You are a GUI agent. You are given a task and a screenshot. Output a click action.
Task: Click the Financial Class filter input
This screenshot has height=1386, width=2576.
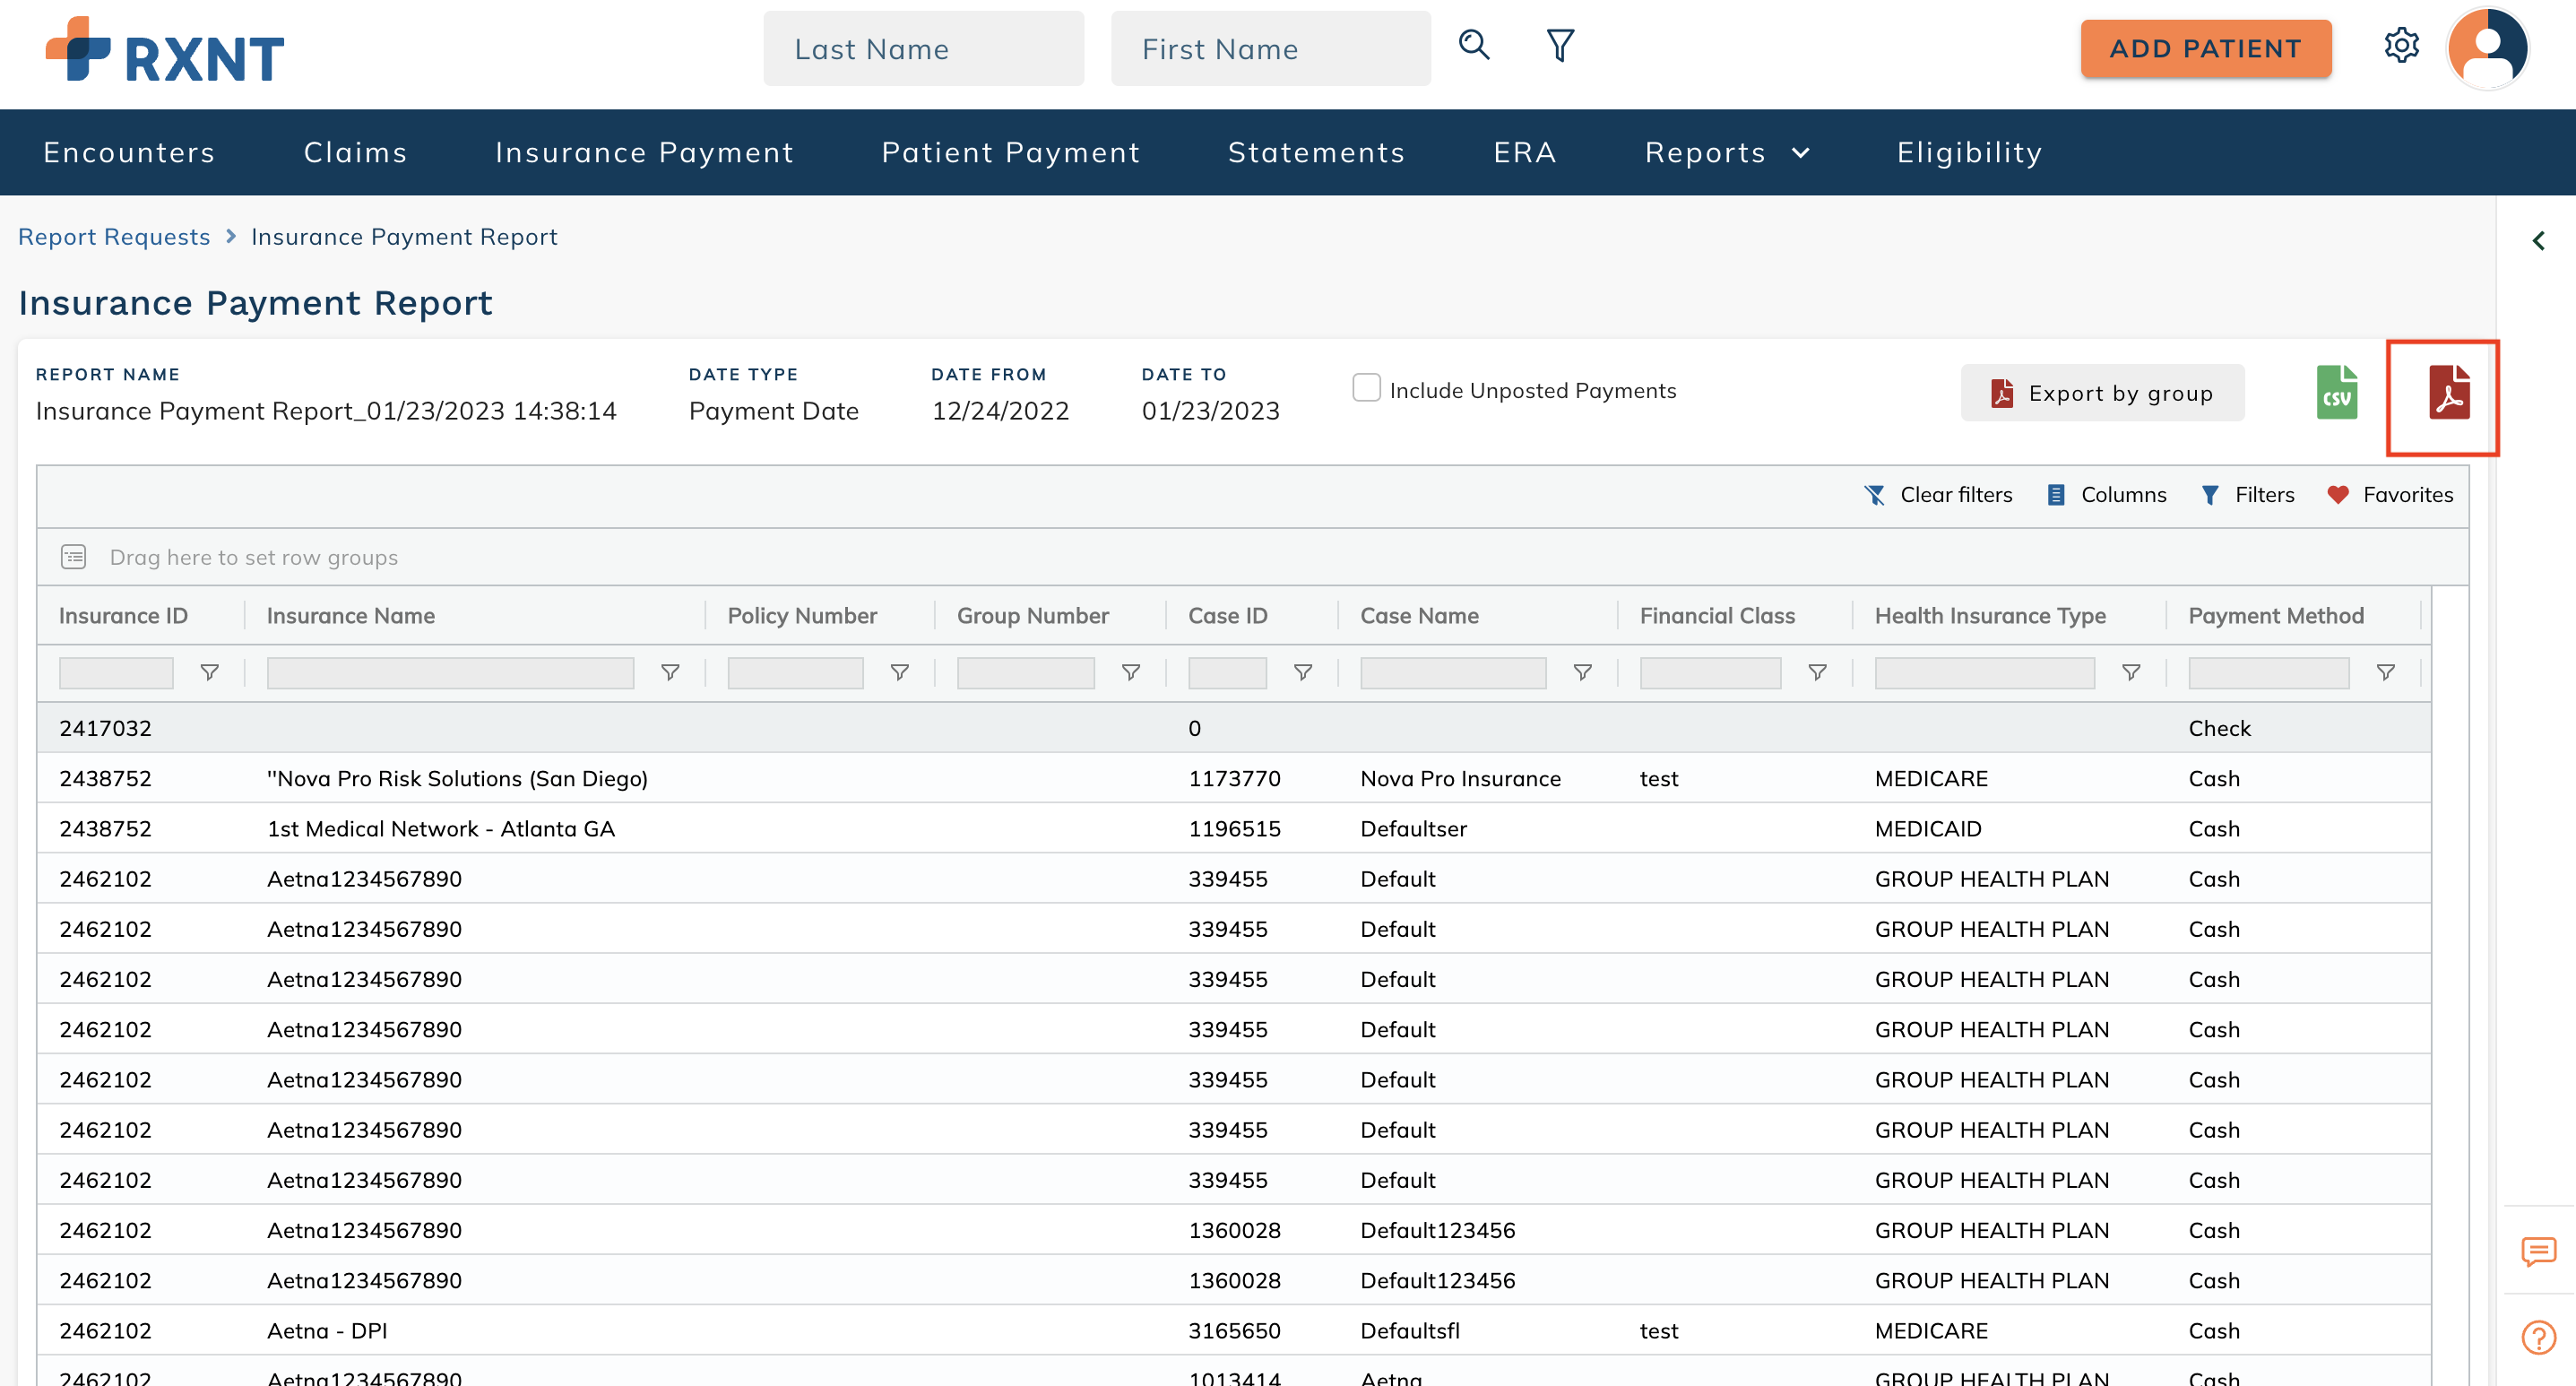coord(1710,673)
